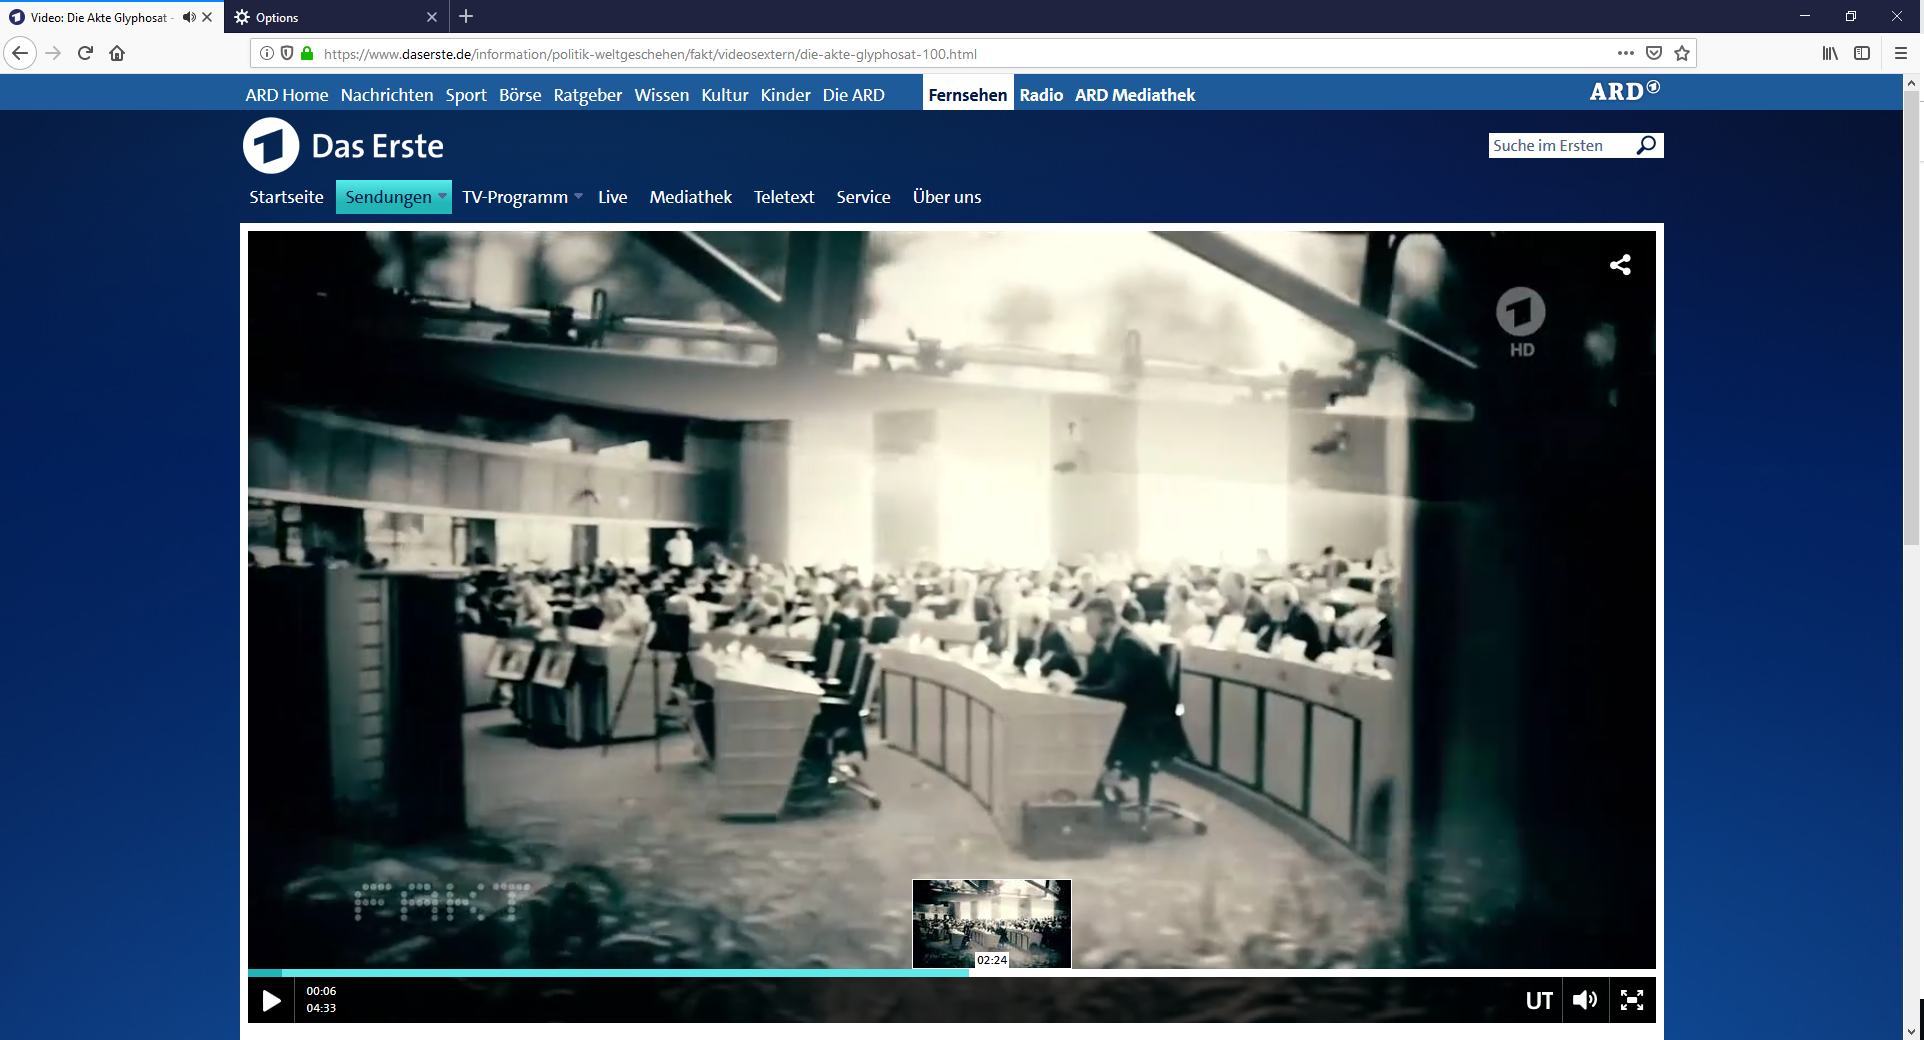Play the video with the play button
1924x1040 pixels.
pyautogui.click(x=271, y=1000)
